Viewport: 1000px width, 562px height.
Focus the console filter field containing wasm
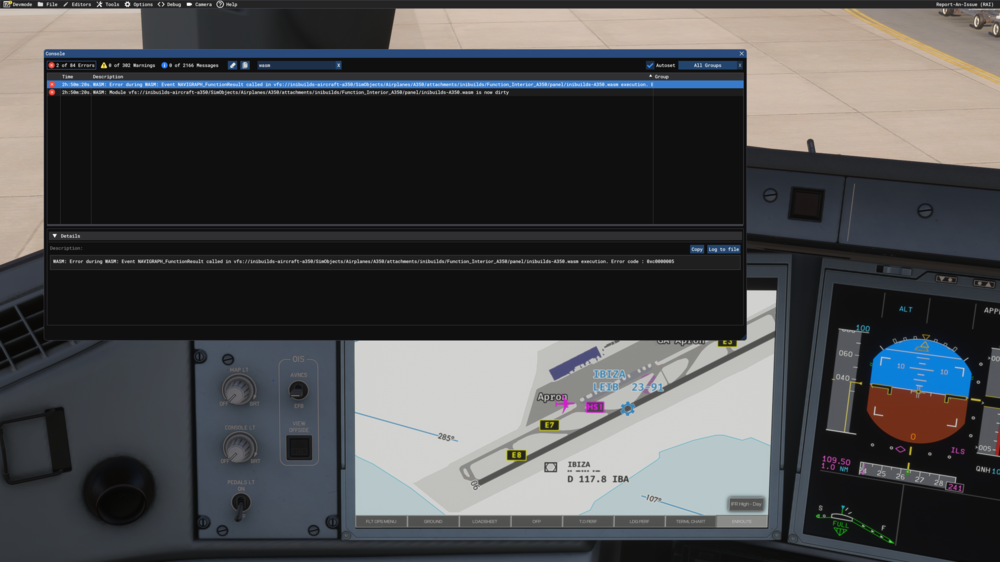[296, 65]
